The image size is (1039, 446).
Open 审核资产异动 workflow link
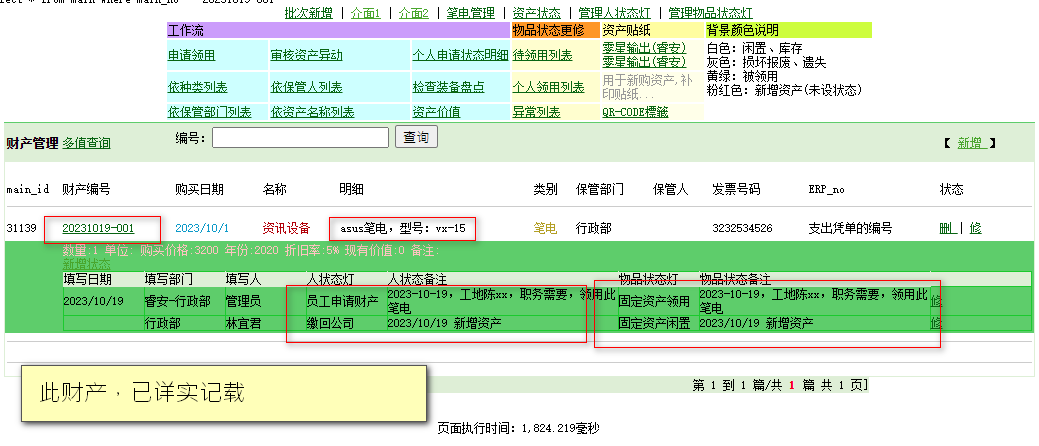pos(306,56)
